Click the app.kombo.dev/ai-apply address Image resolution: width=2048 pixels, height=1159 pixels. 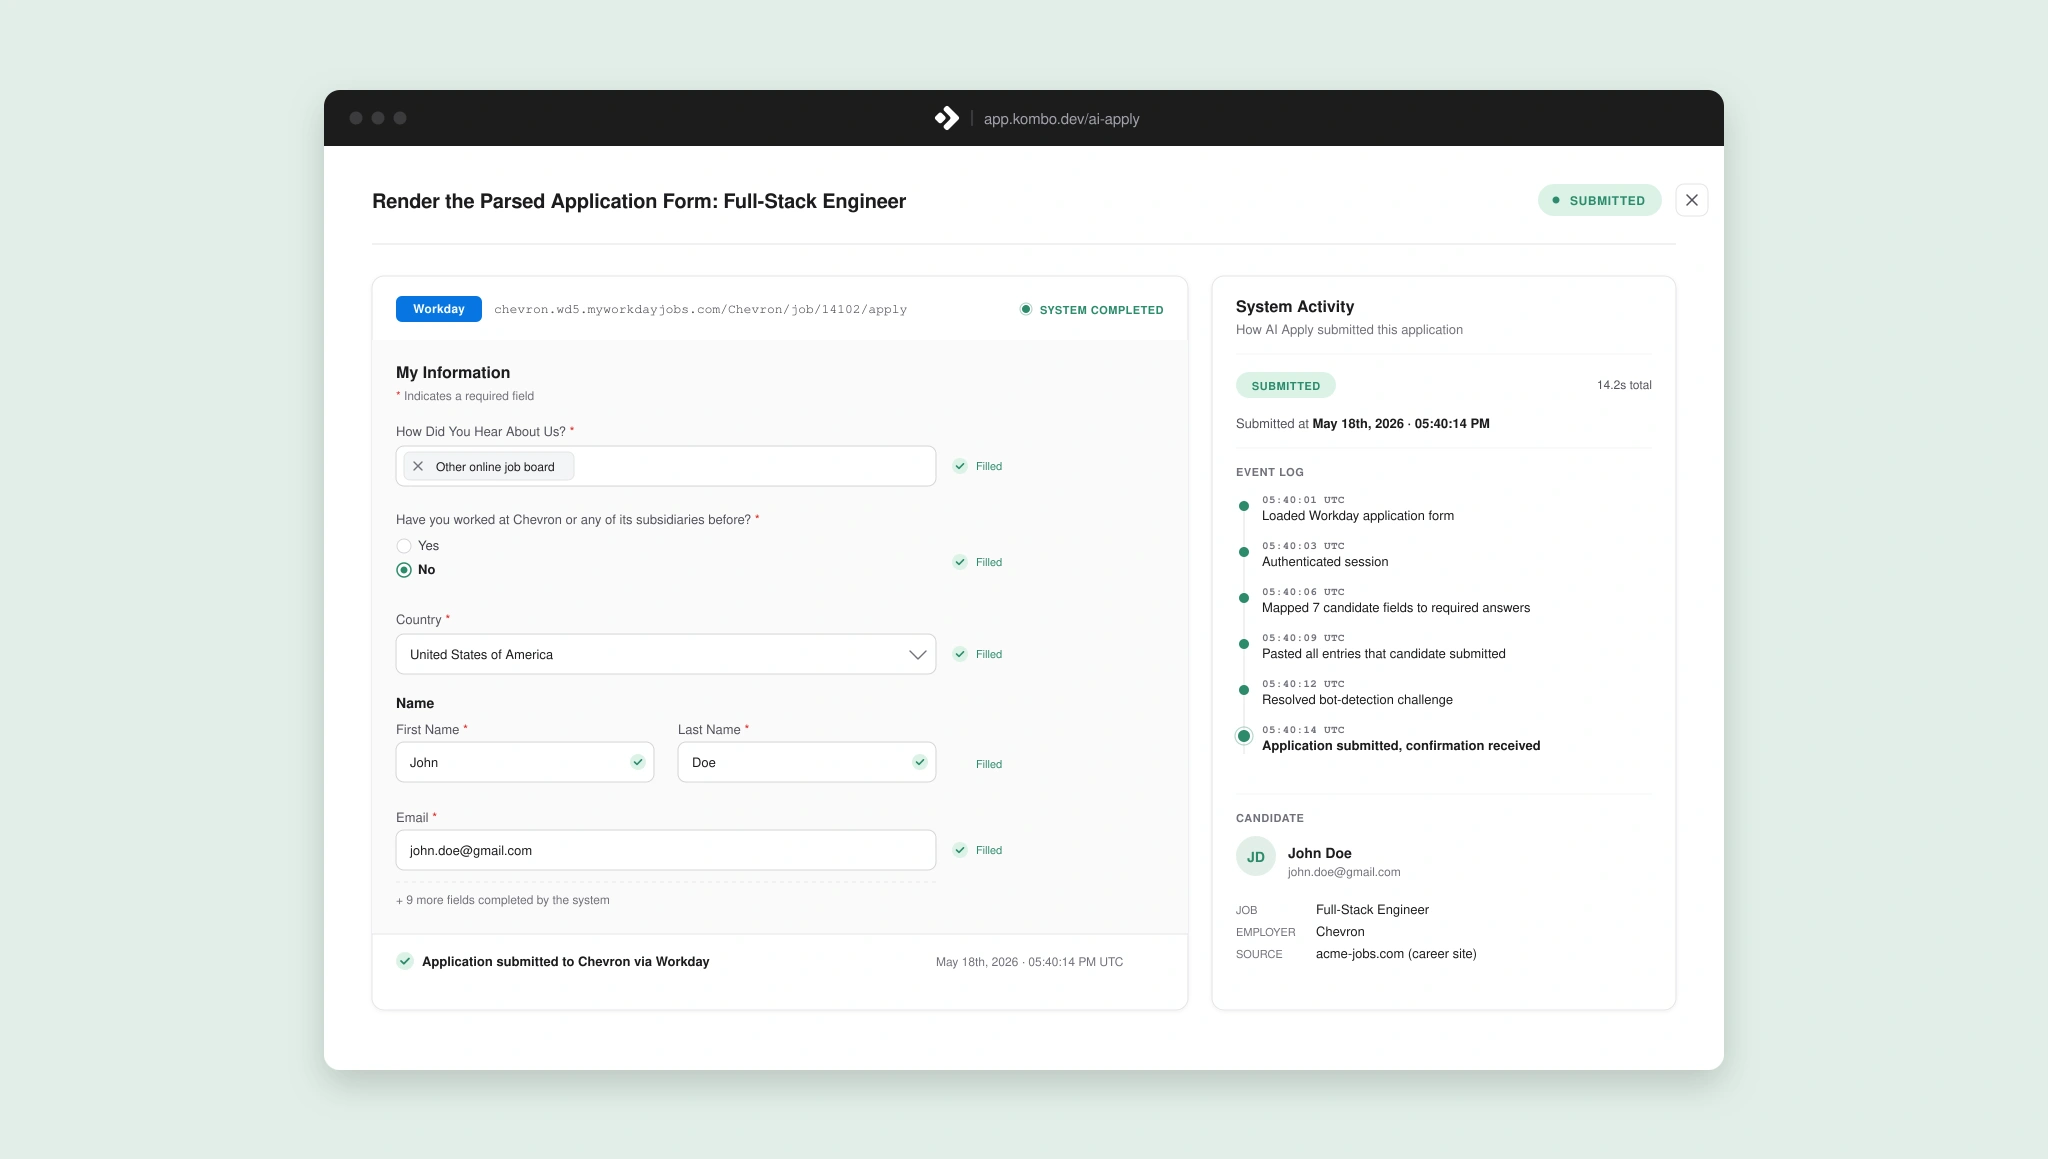[x=1061, y=119]
